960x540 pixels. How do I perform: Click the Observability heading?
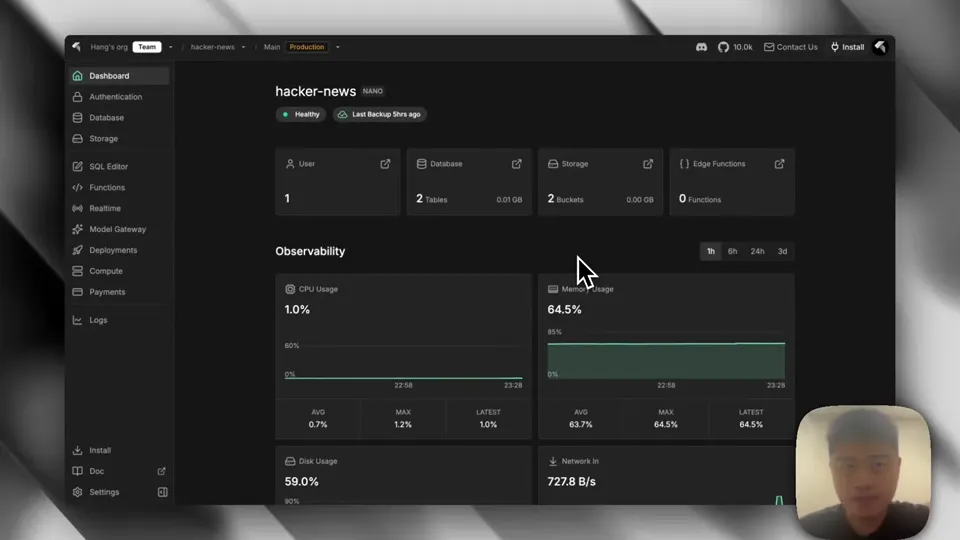click(310, 251)
